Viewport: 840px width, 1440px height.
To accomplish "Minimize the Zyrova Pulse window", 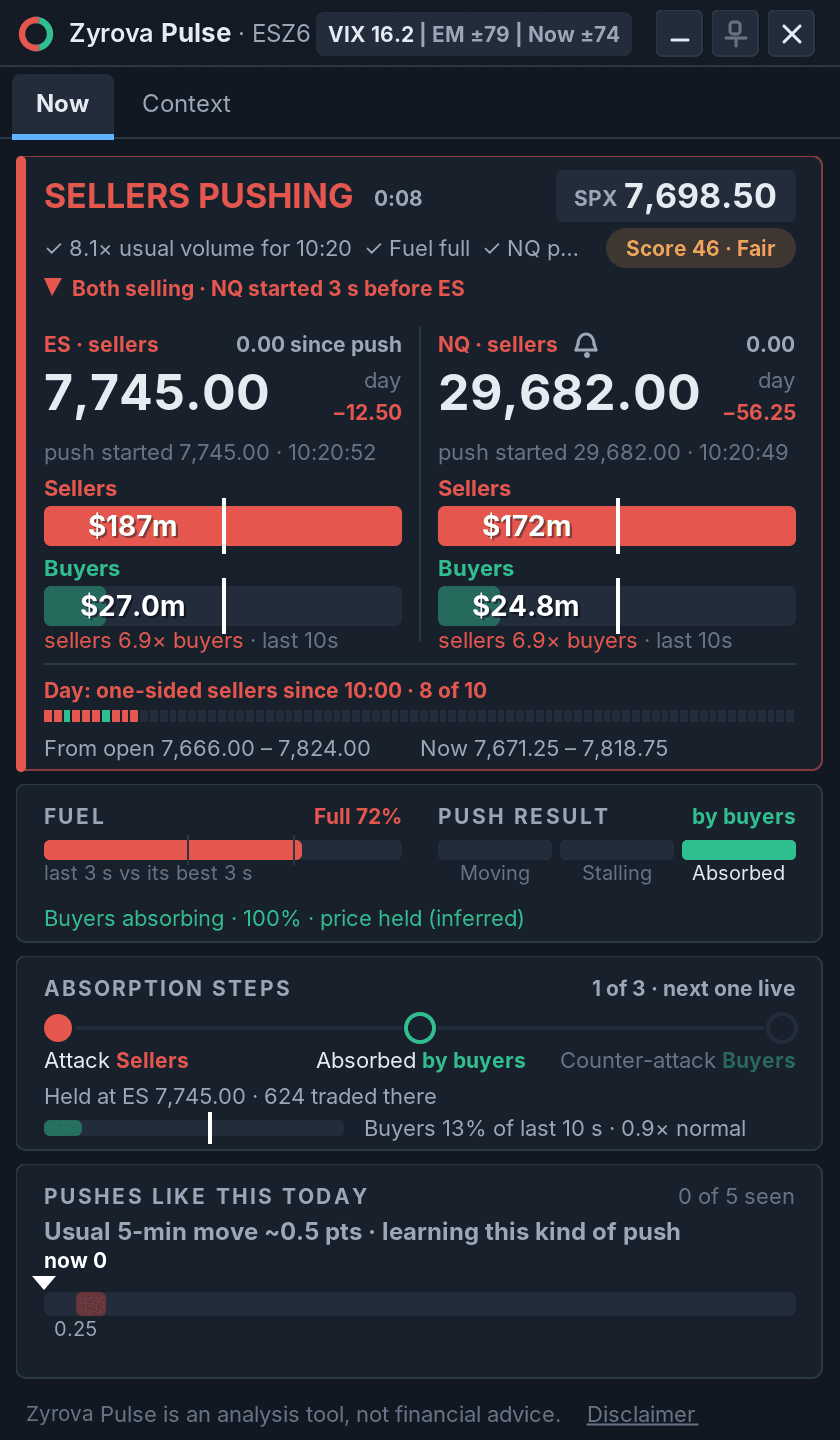I will (679, 34).
